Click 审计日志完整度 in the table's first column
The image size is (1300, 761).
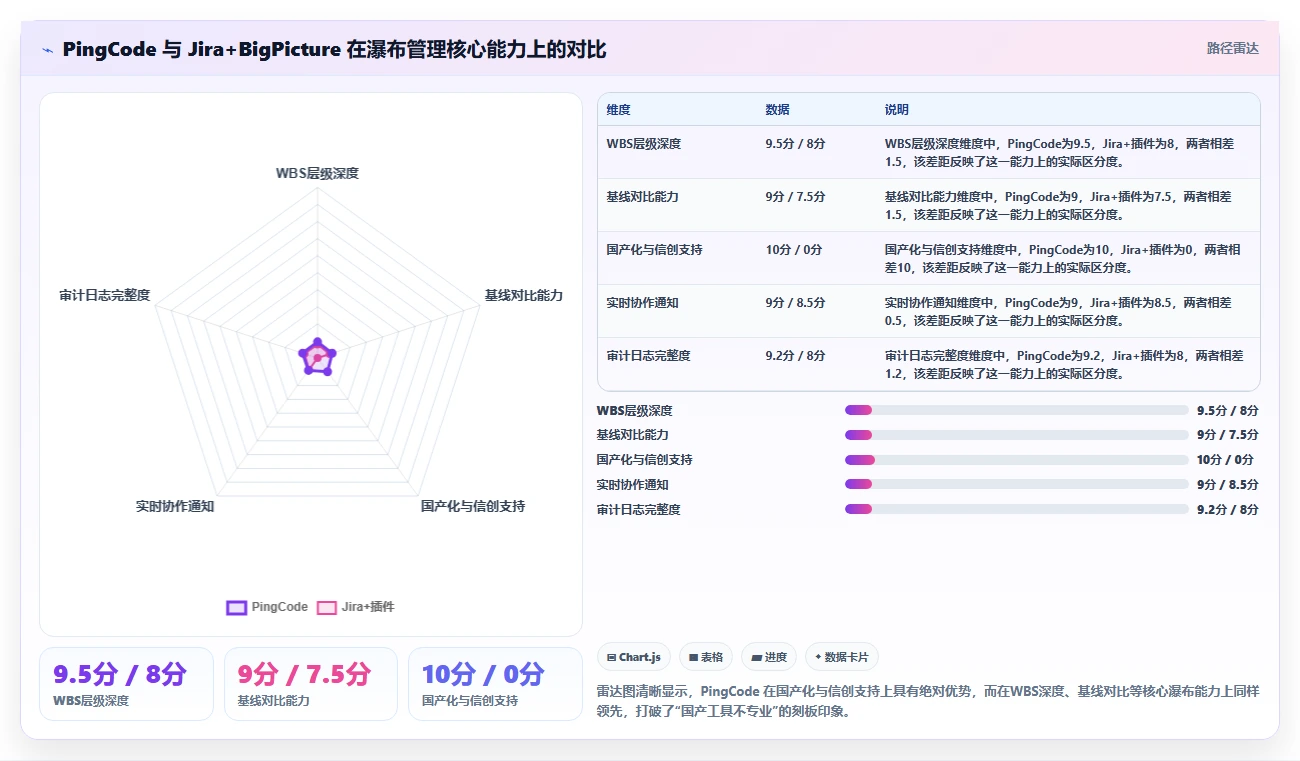pyautogui.click(x=648, y=356)
